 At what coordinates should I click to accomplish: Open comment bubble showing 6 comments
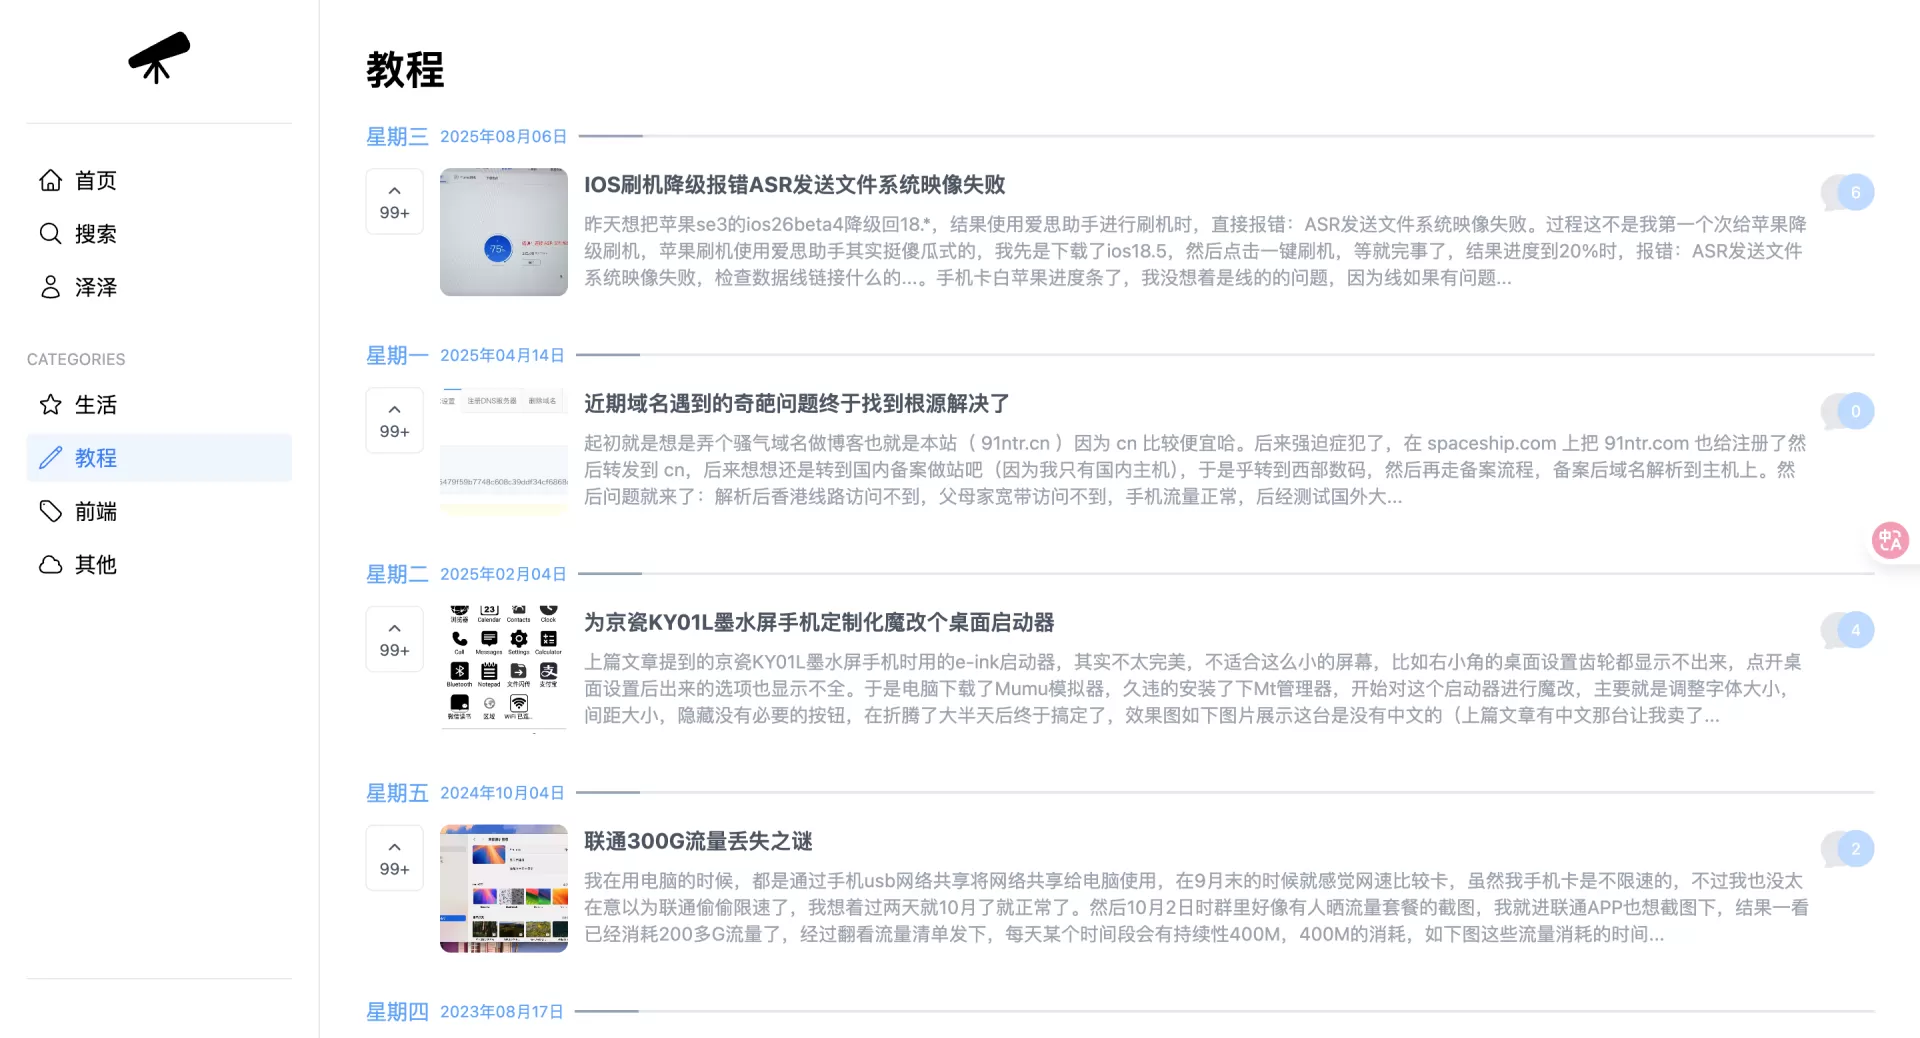pos(1853,192)
